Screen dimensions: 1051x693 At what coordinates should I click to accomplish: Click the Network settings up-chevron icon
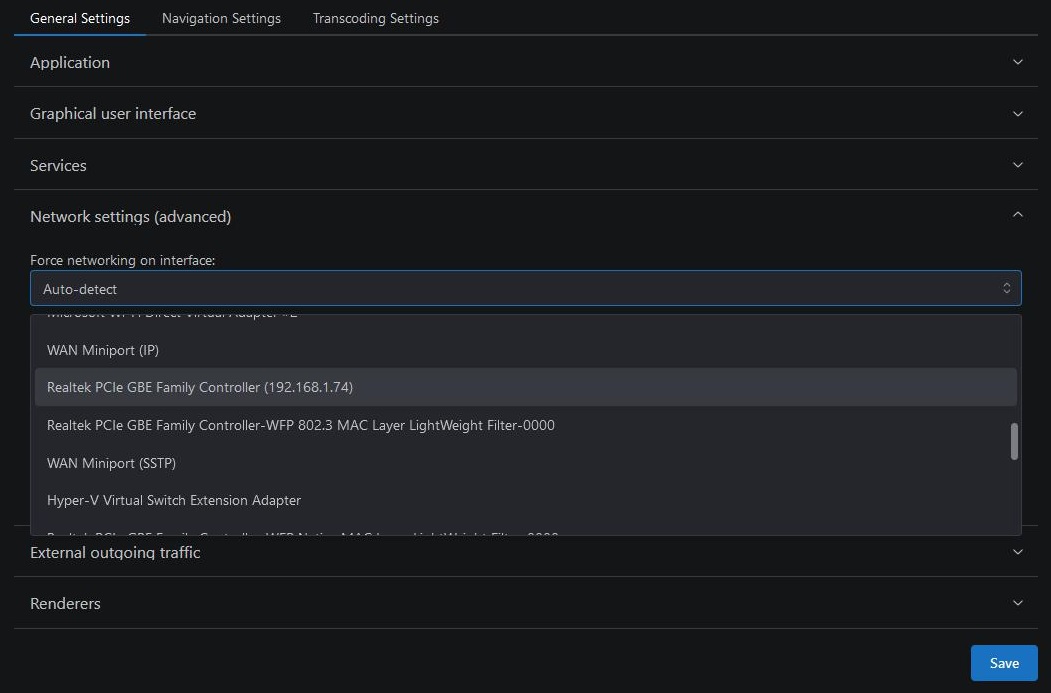click(x=1017, y=214)
